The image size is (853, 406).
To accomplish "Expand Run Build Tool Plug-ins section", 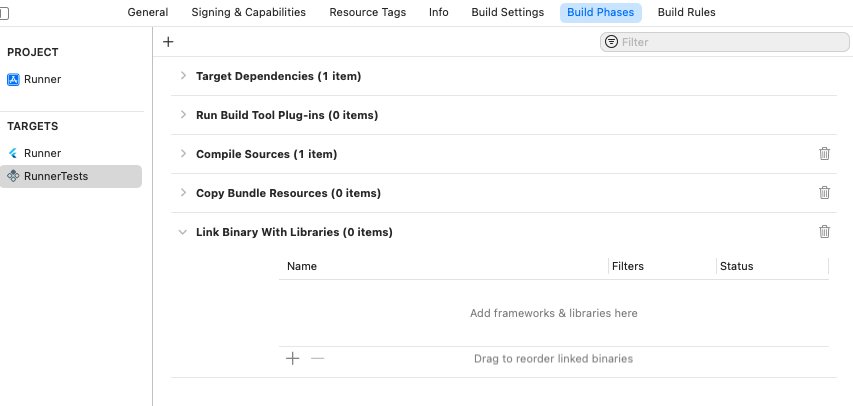I will [x=183, y=115].
